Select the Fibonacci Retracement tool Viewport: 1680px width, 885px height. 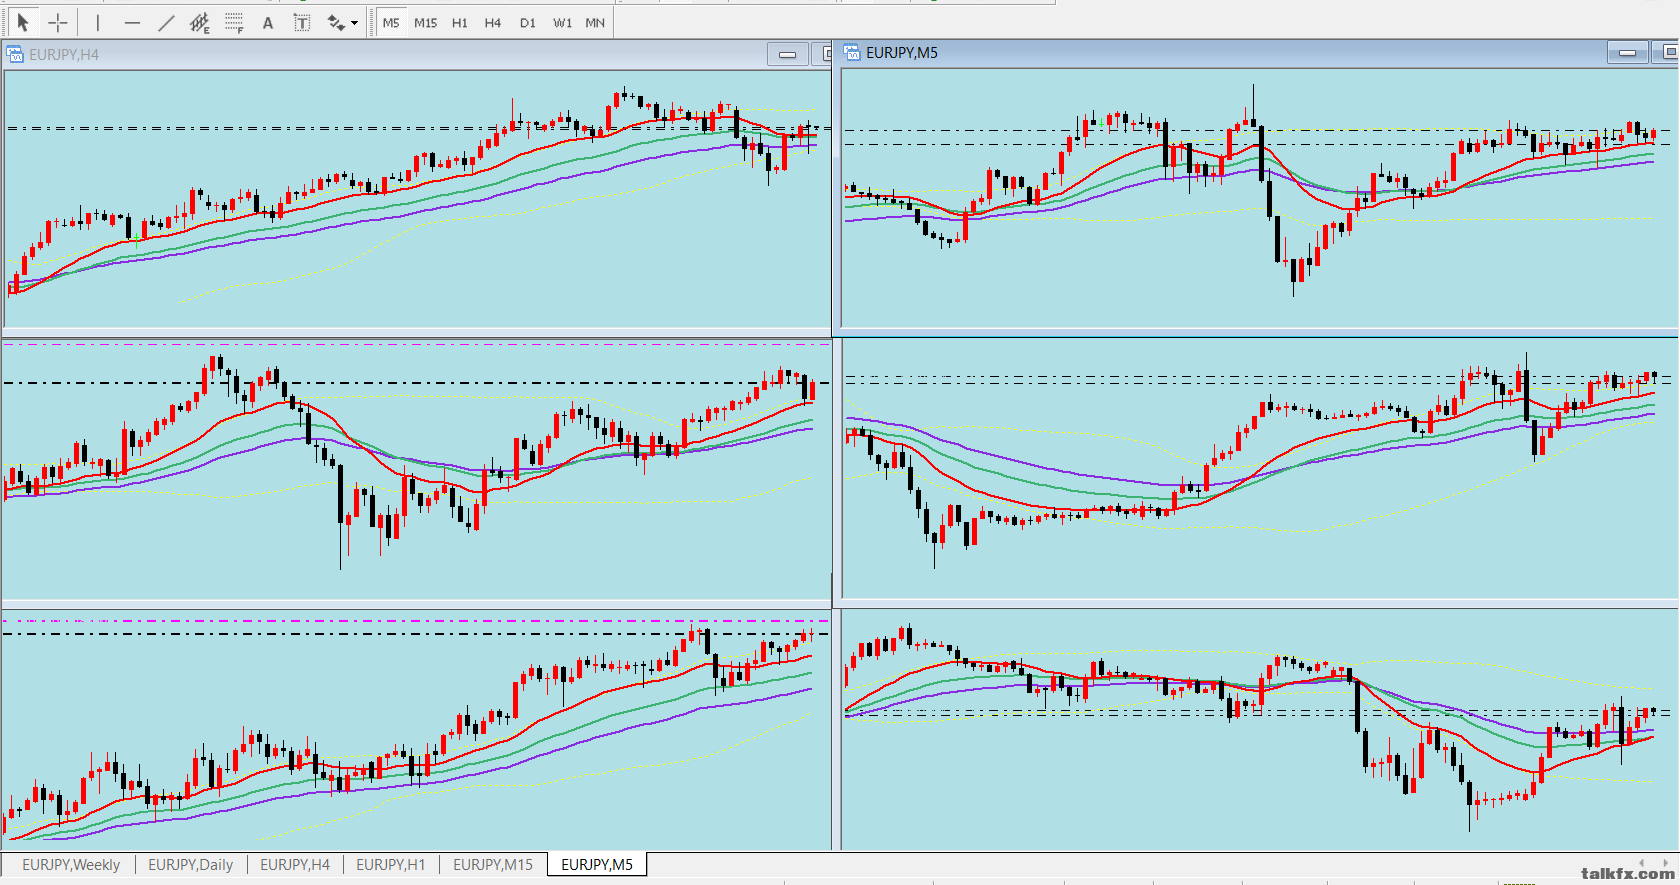pos(234,22)
